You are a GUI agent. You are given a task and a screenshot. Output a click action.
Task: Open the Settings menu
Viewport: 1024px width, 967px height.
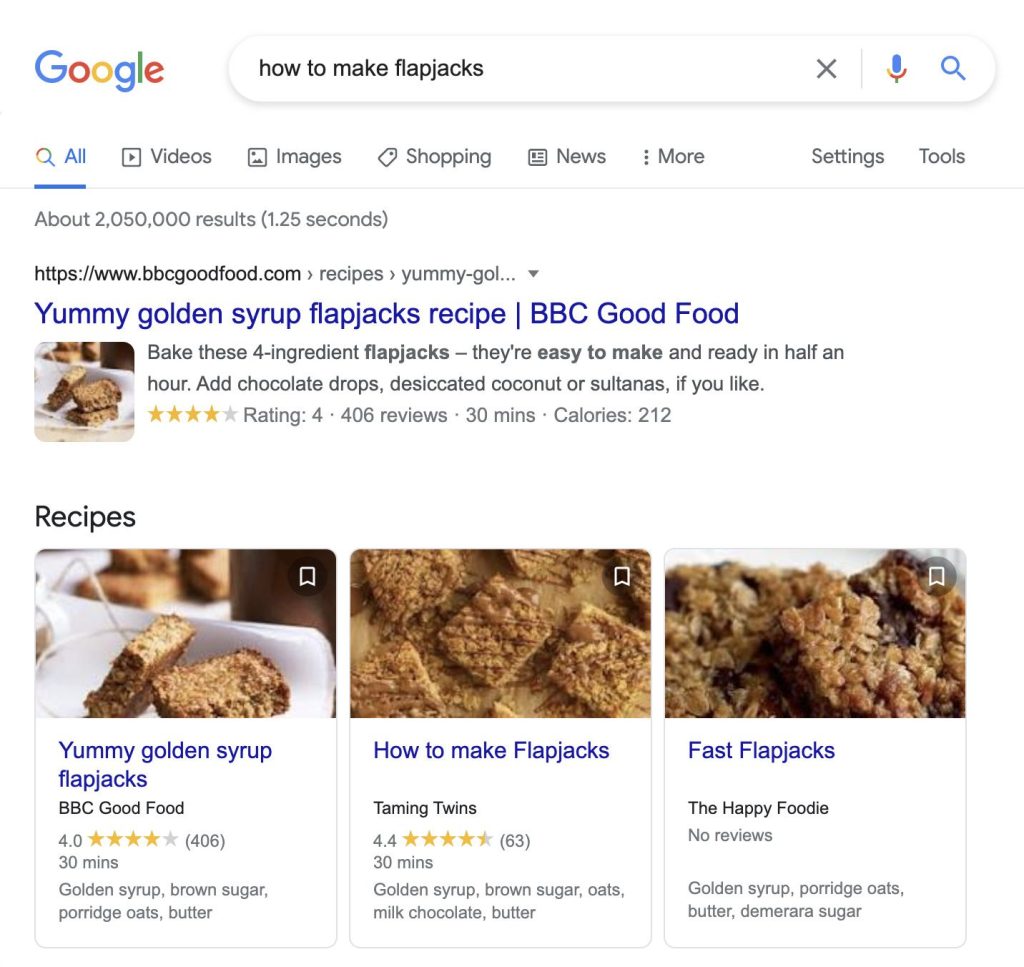[x=847, y=156]
